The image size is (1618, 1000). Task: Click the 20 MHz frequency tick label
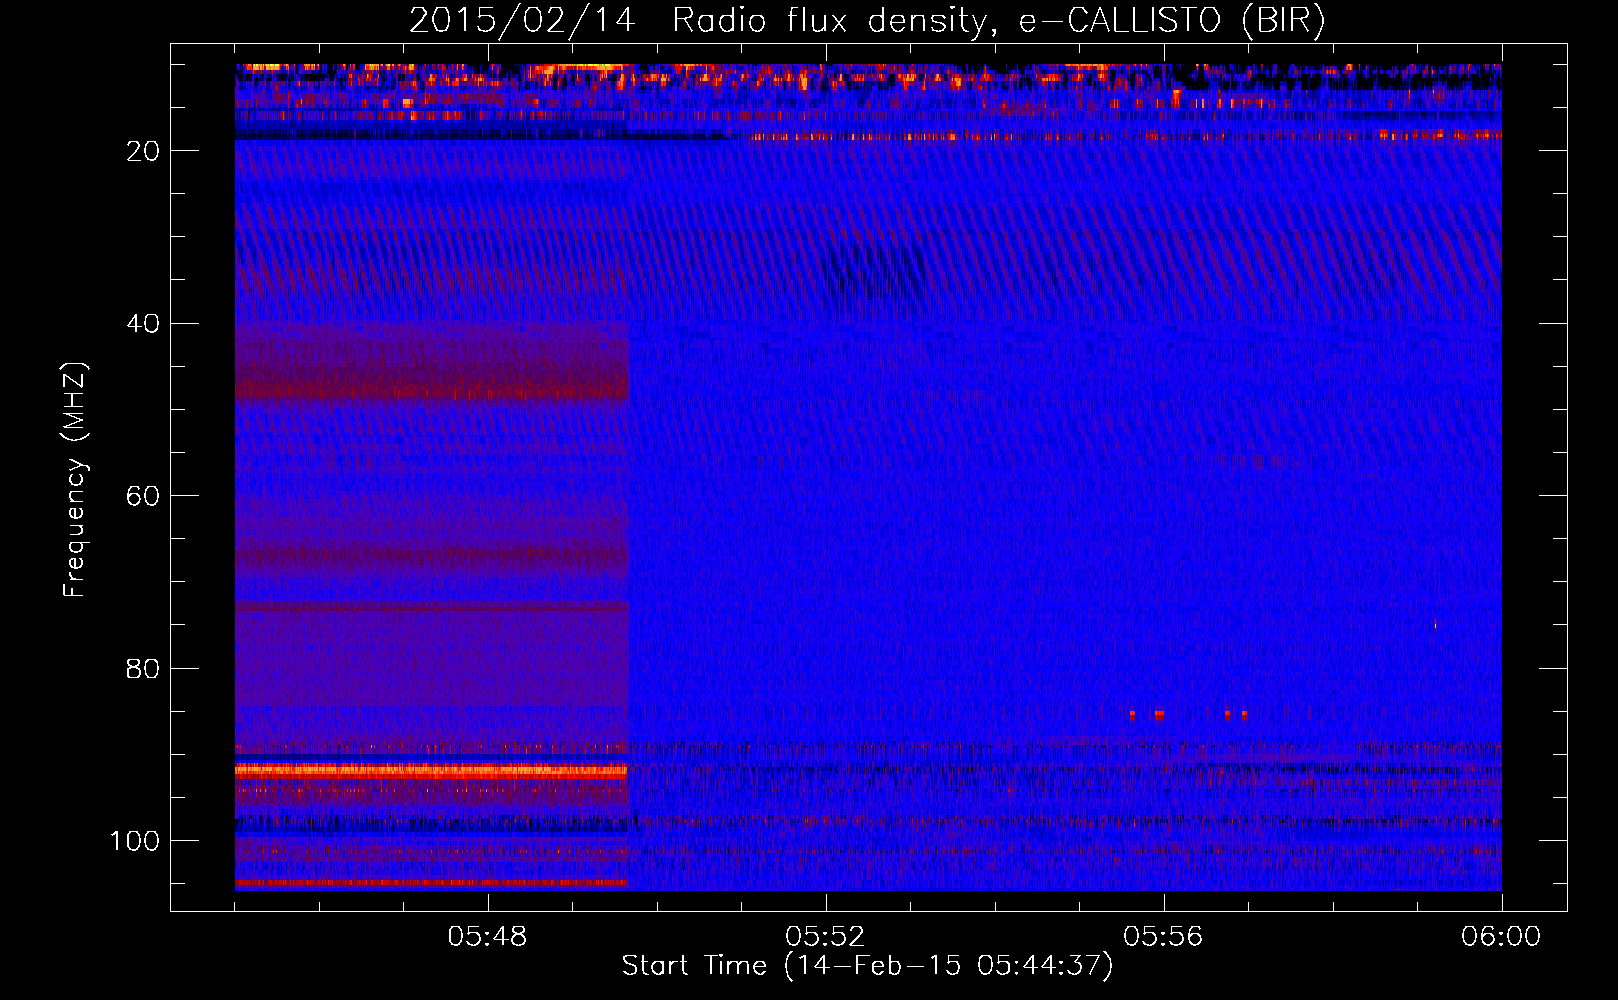144,151
